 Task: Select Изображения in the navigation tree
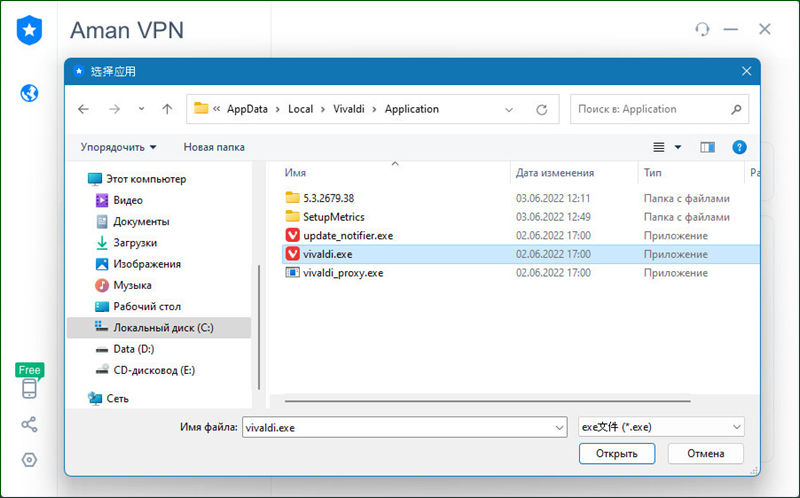[147, 264]
